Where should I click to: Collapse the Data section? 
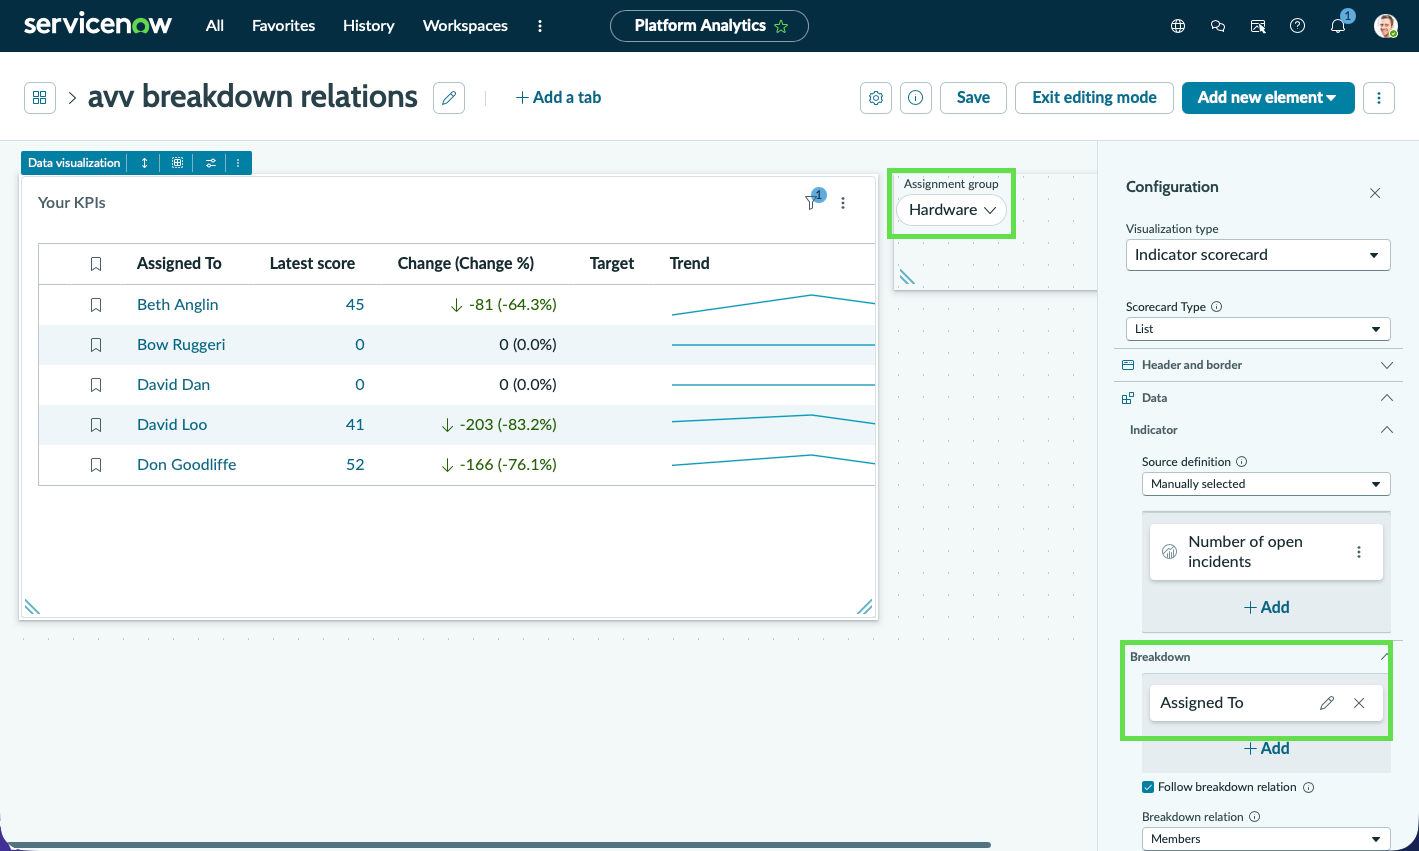(x=1387, y=398)
